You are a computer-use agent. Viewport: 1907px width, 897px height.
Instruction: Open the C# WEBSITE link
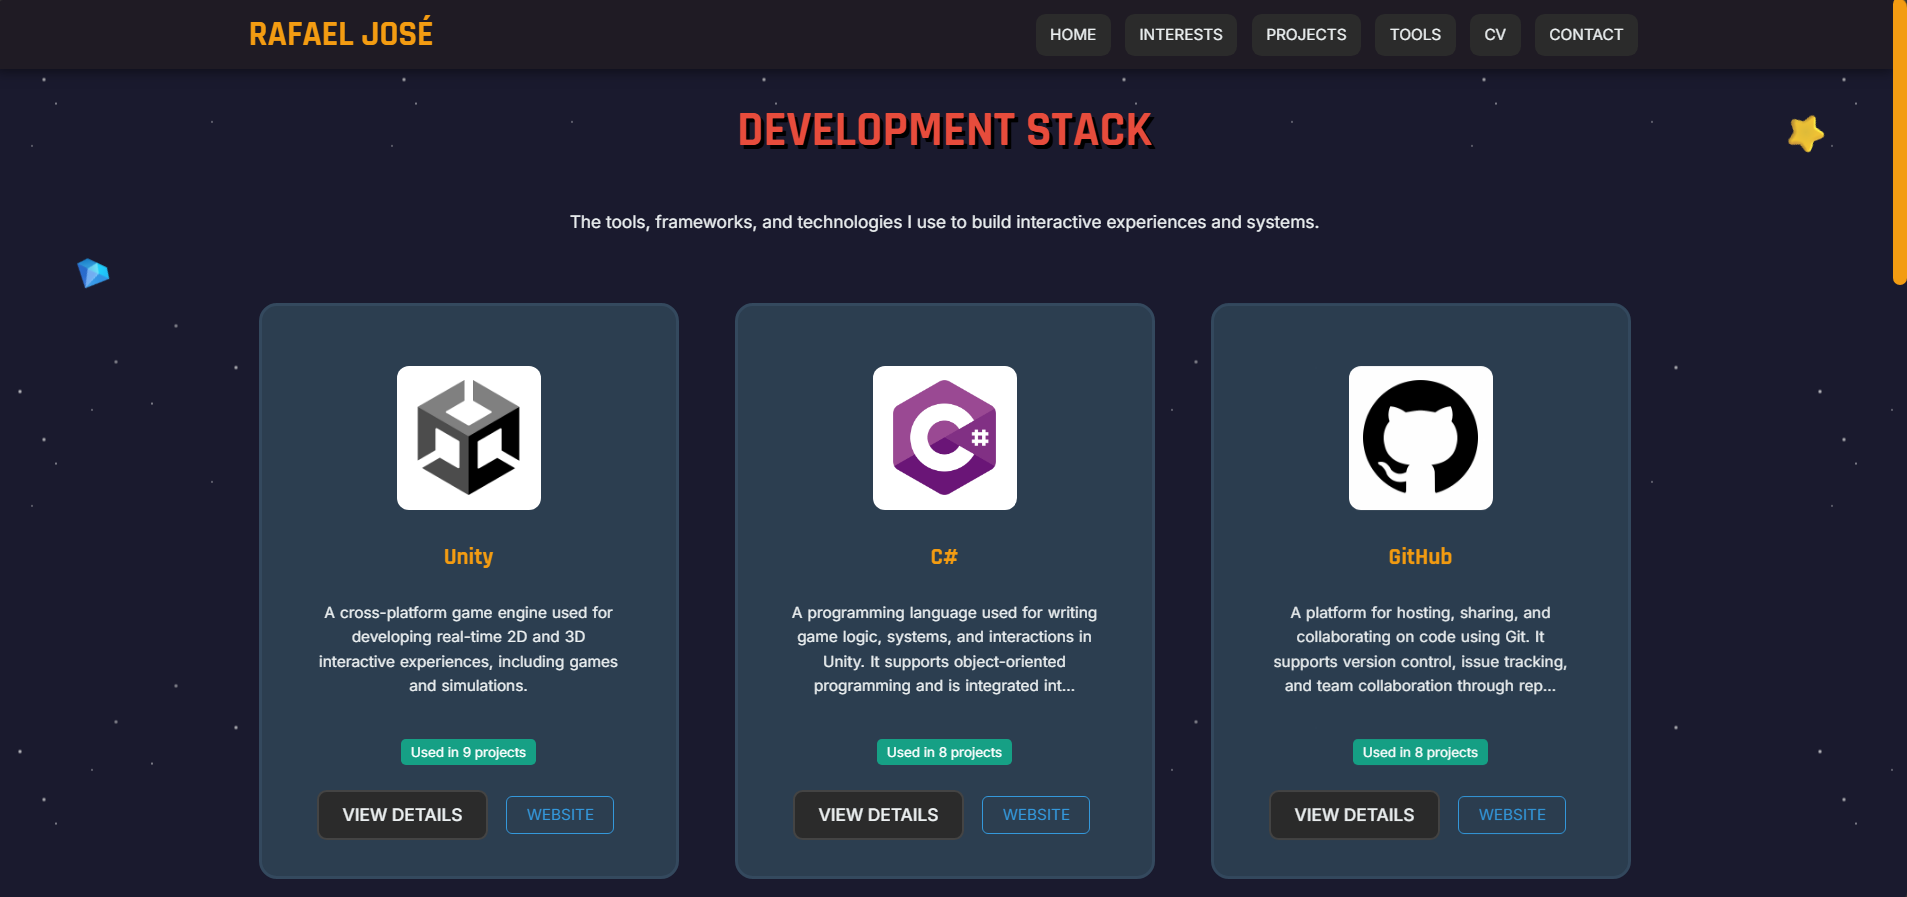[1036, 815]
